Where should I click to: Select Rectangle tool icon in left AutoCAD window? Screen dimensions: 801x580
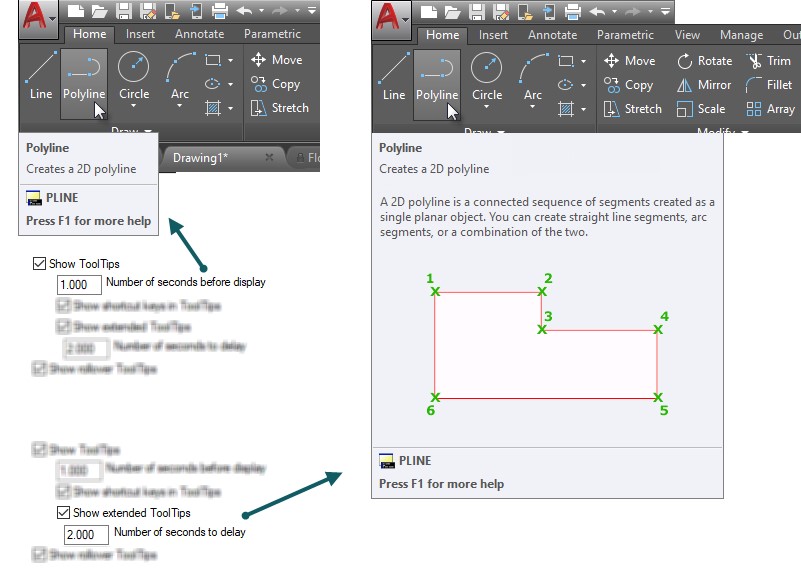213,60
